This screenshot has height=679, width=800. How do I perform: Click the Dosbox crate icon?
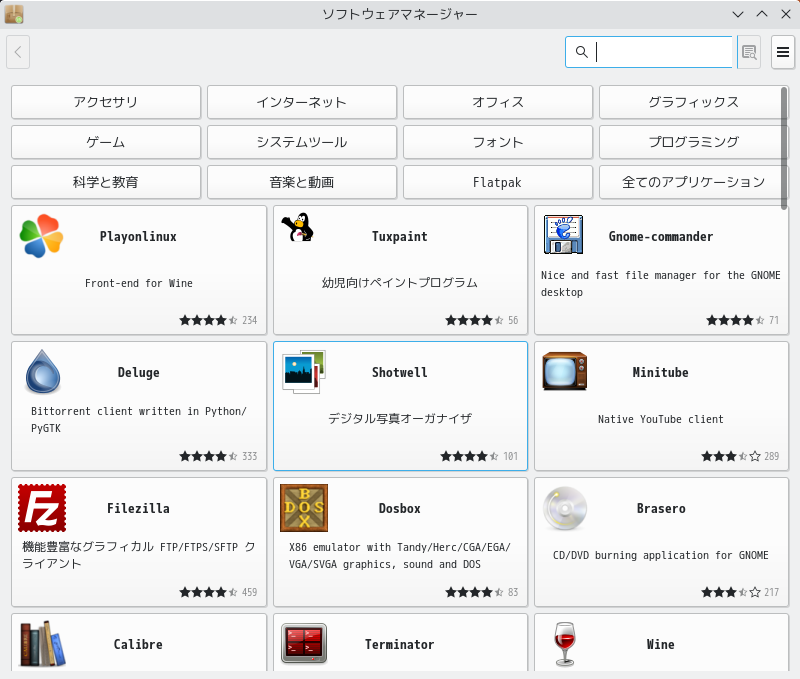tap(304, 508)
